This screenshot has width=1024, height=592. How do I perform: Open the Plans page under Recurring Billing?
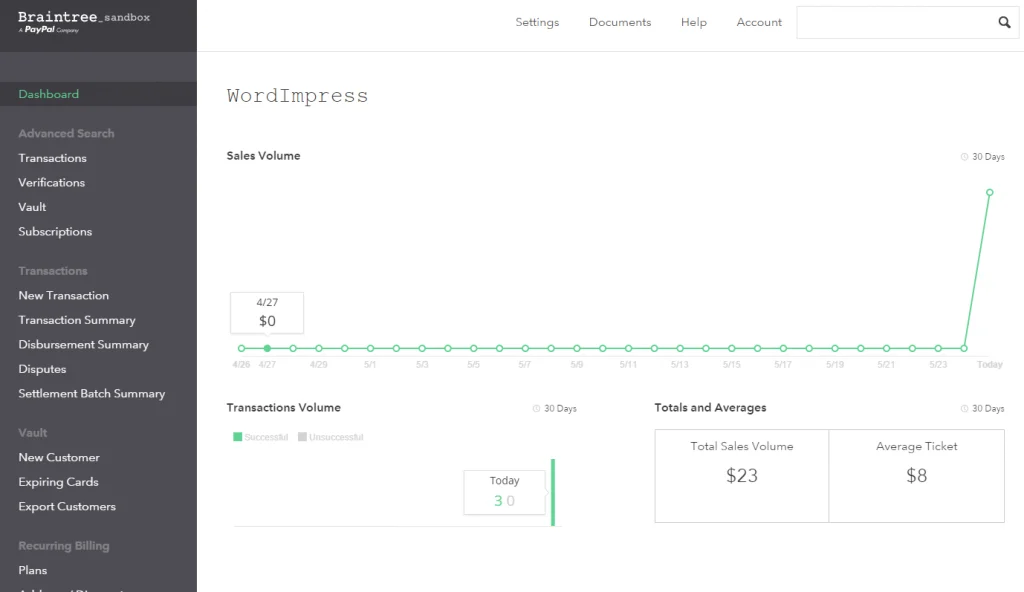pos(32,570)
